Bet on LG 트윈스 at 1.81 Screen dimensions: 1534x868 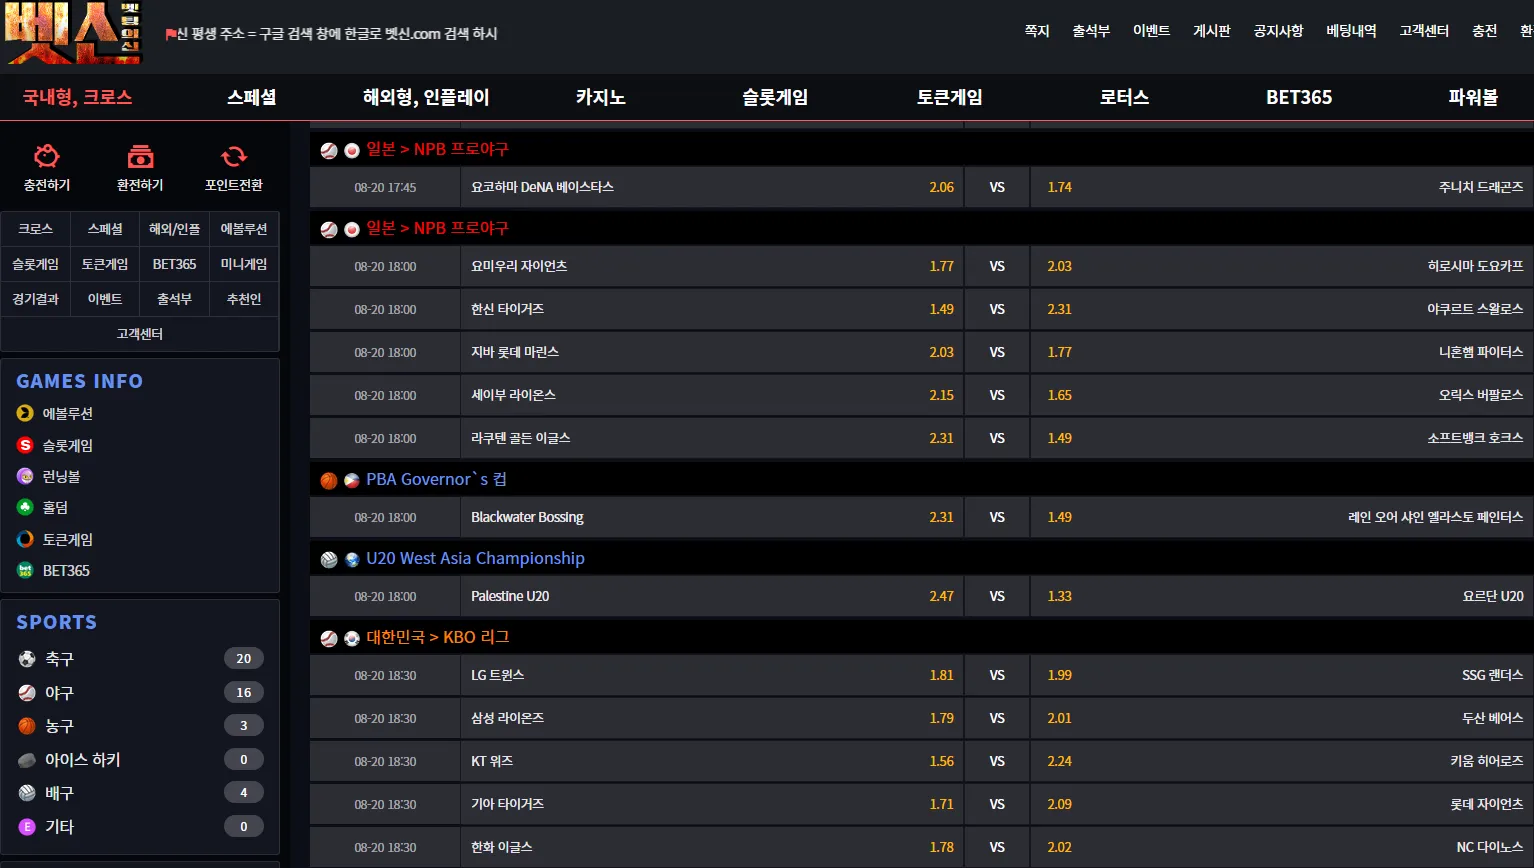[x=713, y=675]
